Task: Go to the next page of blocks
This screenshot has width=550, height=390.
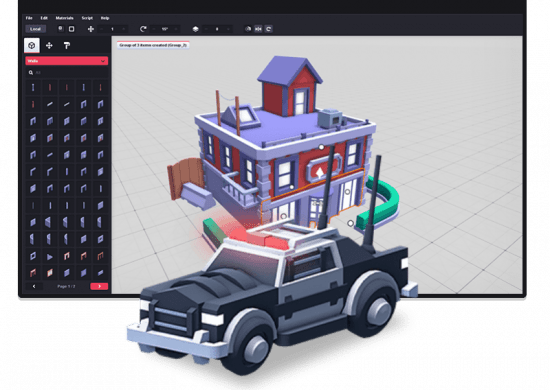Action: pyautogui.click(x=99, y=286)
